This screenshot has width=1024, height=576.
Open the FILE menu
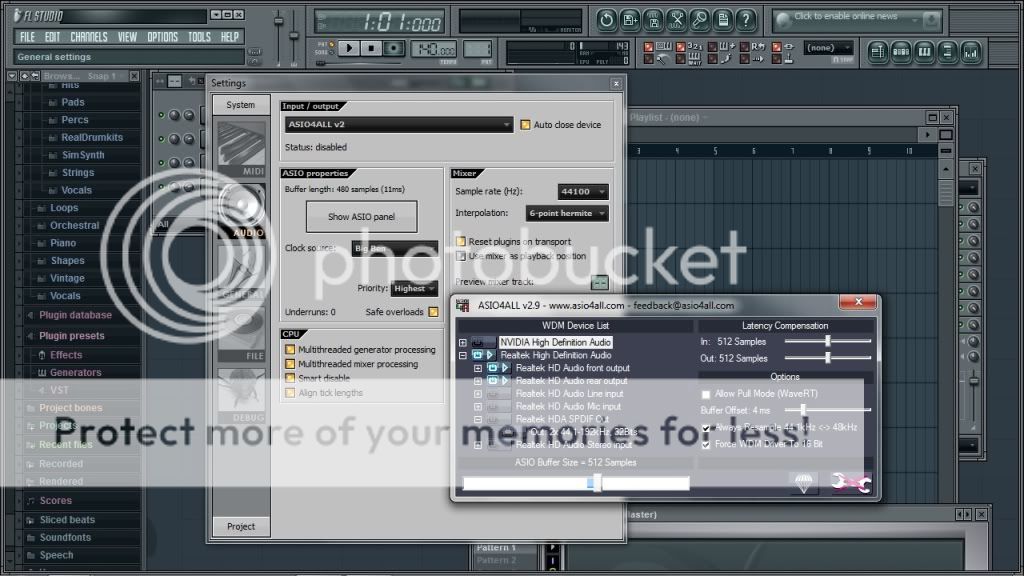coord(27,37)
